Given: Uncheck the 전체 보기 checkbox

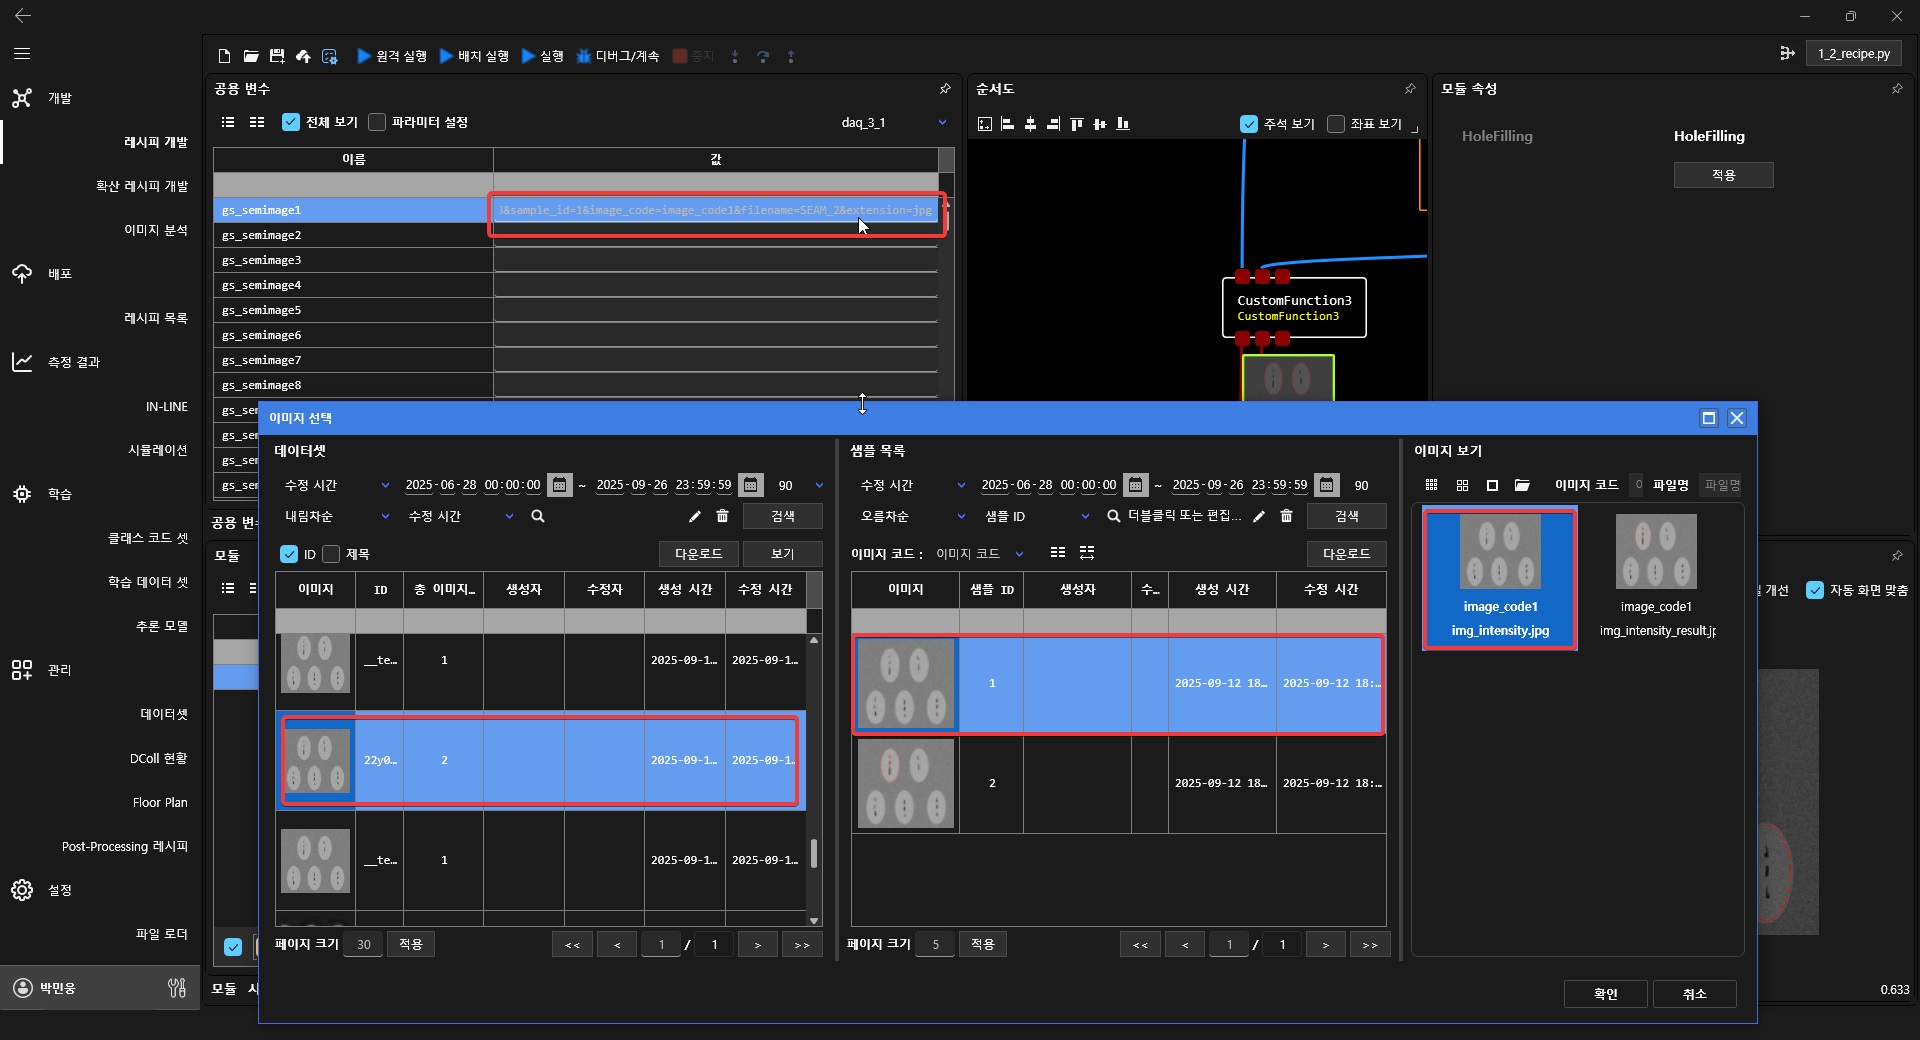Looking at the screenshot, I should (291, 122).
